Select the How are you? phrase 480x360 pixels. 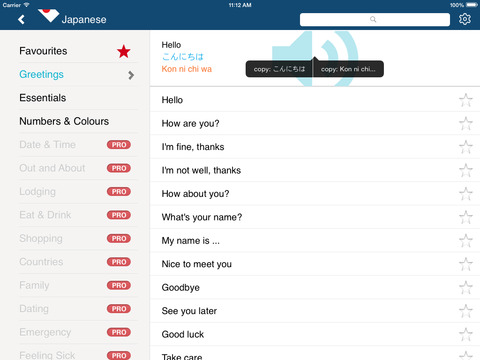[x=190, y=124]
